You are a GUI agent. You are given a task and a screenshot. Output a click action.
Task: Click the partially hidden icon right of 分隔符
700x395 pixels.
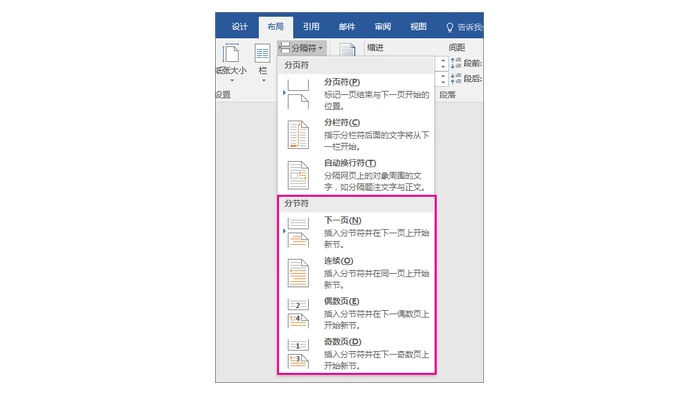(x=347, y=49)
